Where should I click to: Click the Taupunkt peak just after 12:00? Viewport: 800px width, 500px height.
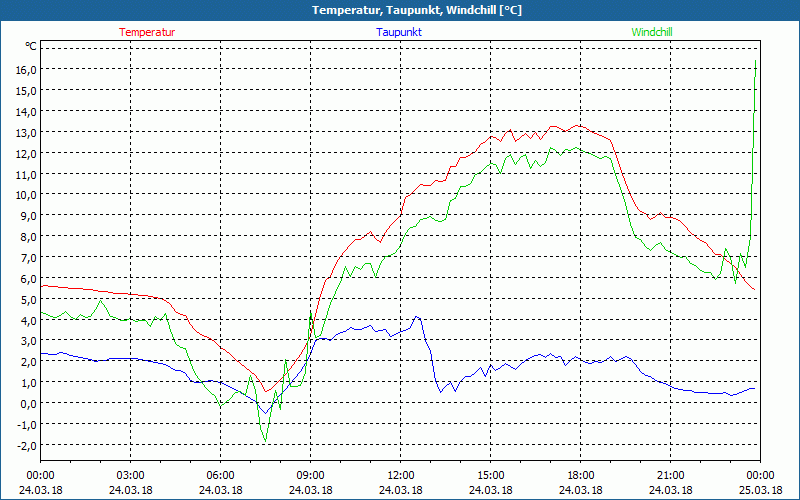point(417,316)
